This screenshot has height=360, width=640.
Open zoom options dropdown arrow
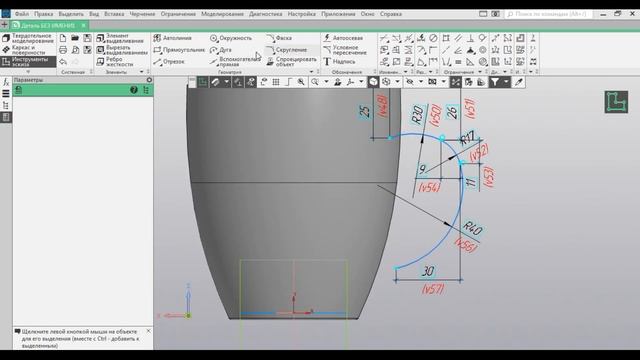[326, 82]
